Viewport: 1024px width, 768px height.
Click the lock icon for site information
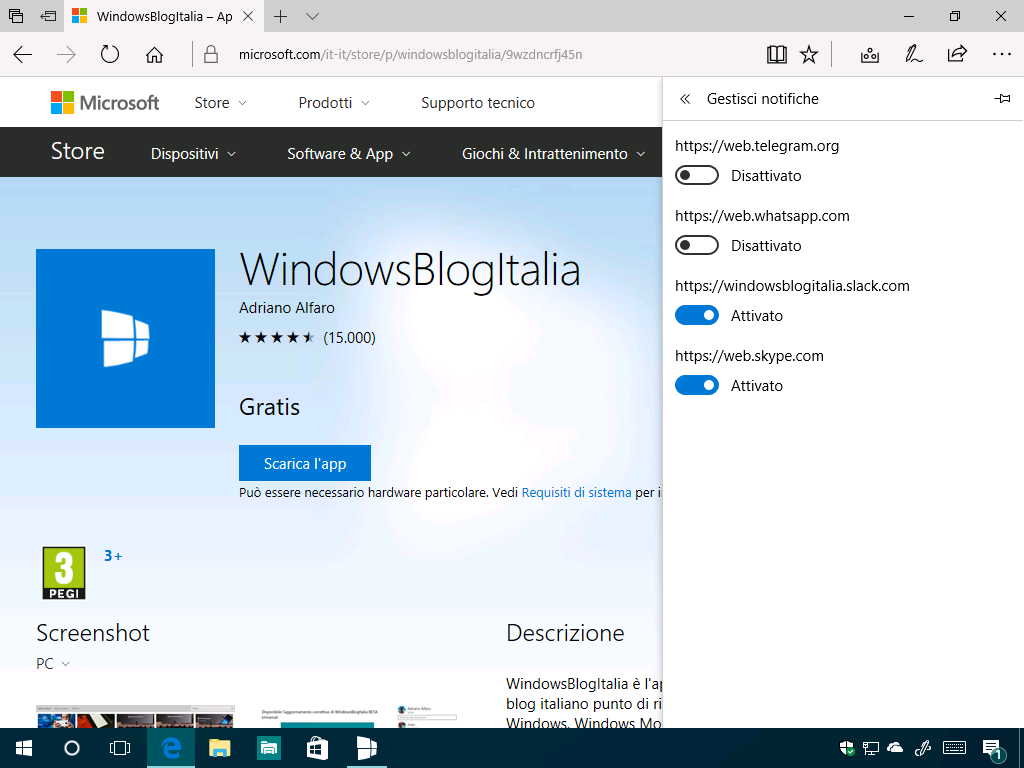[x=210, y=54]
